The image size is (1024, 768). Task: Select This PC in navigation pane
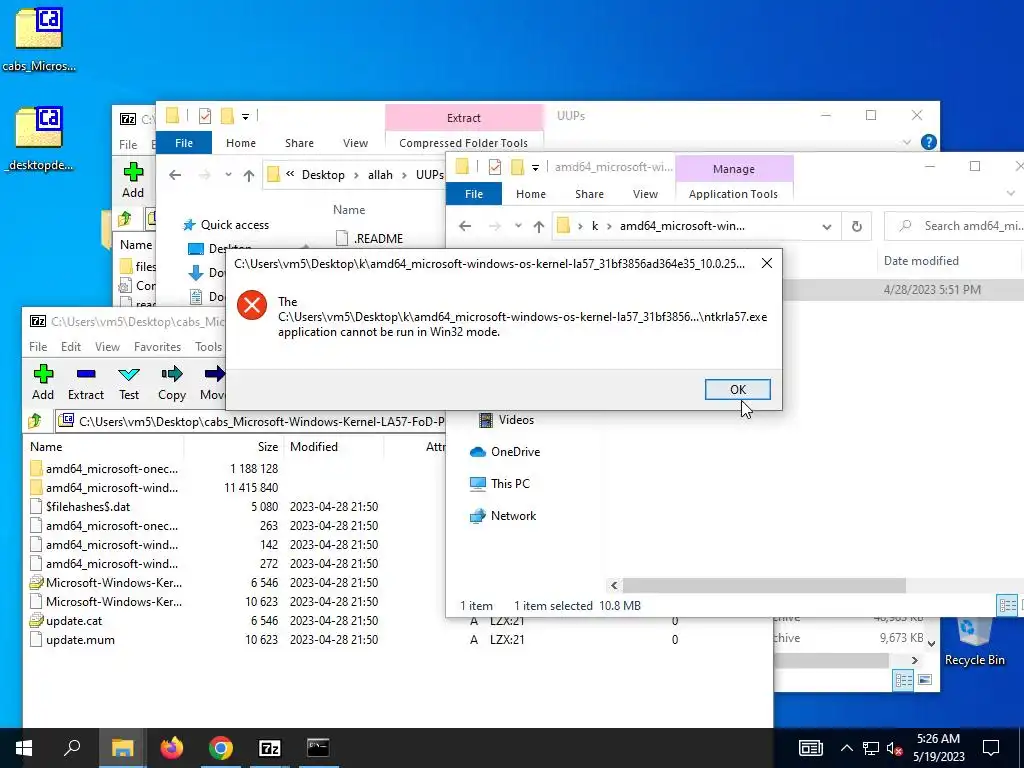tap(500, 484)
